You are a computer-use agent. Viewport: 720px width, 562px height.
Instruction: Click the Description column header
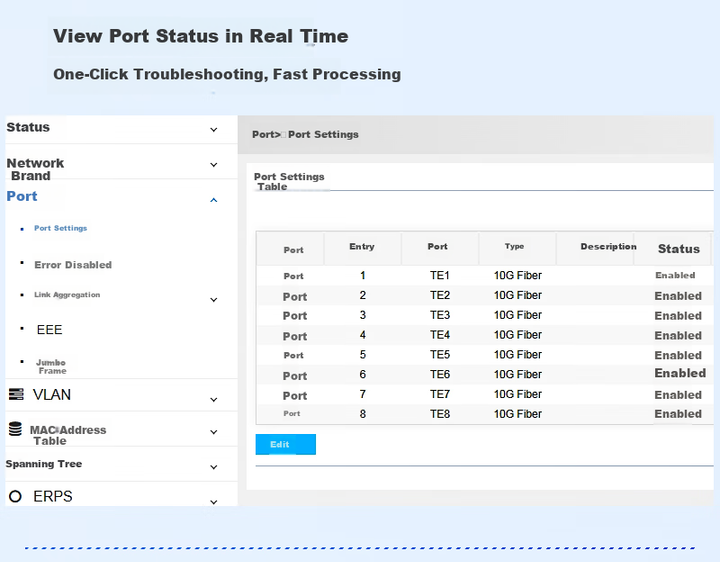pos(608,247)
